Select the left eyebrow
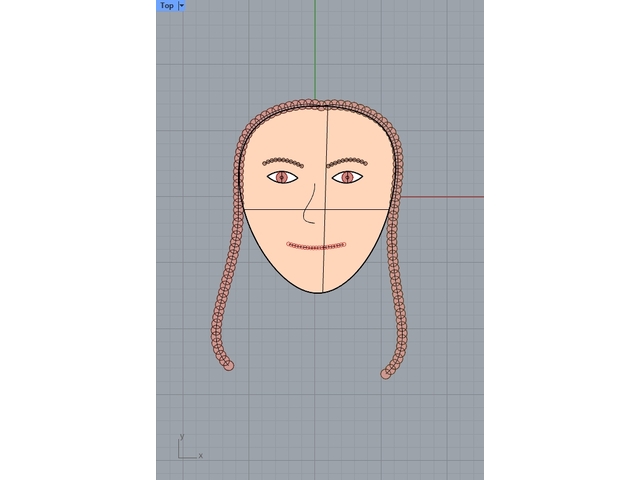Viewport: 640px width, 480px height. click(283, 160)
